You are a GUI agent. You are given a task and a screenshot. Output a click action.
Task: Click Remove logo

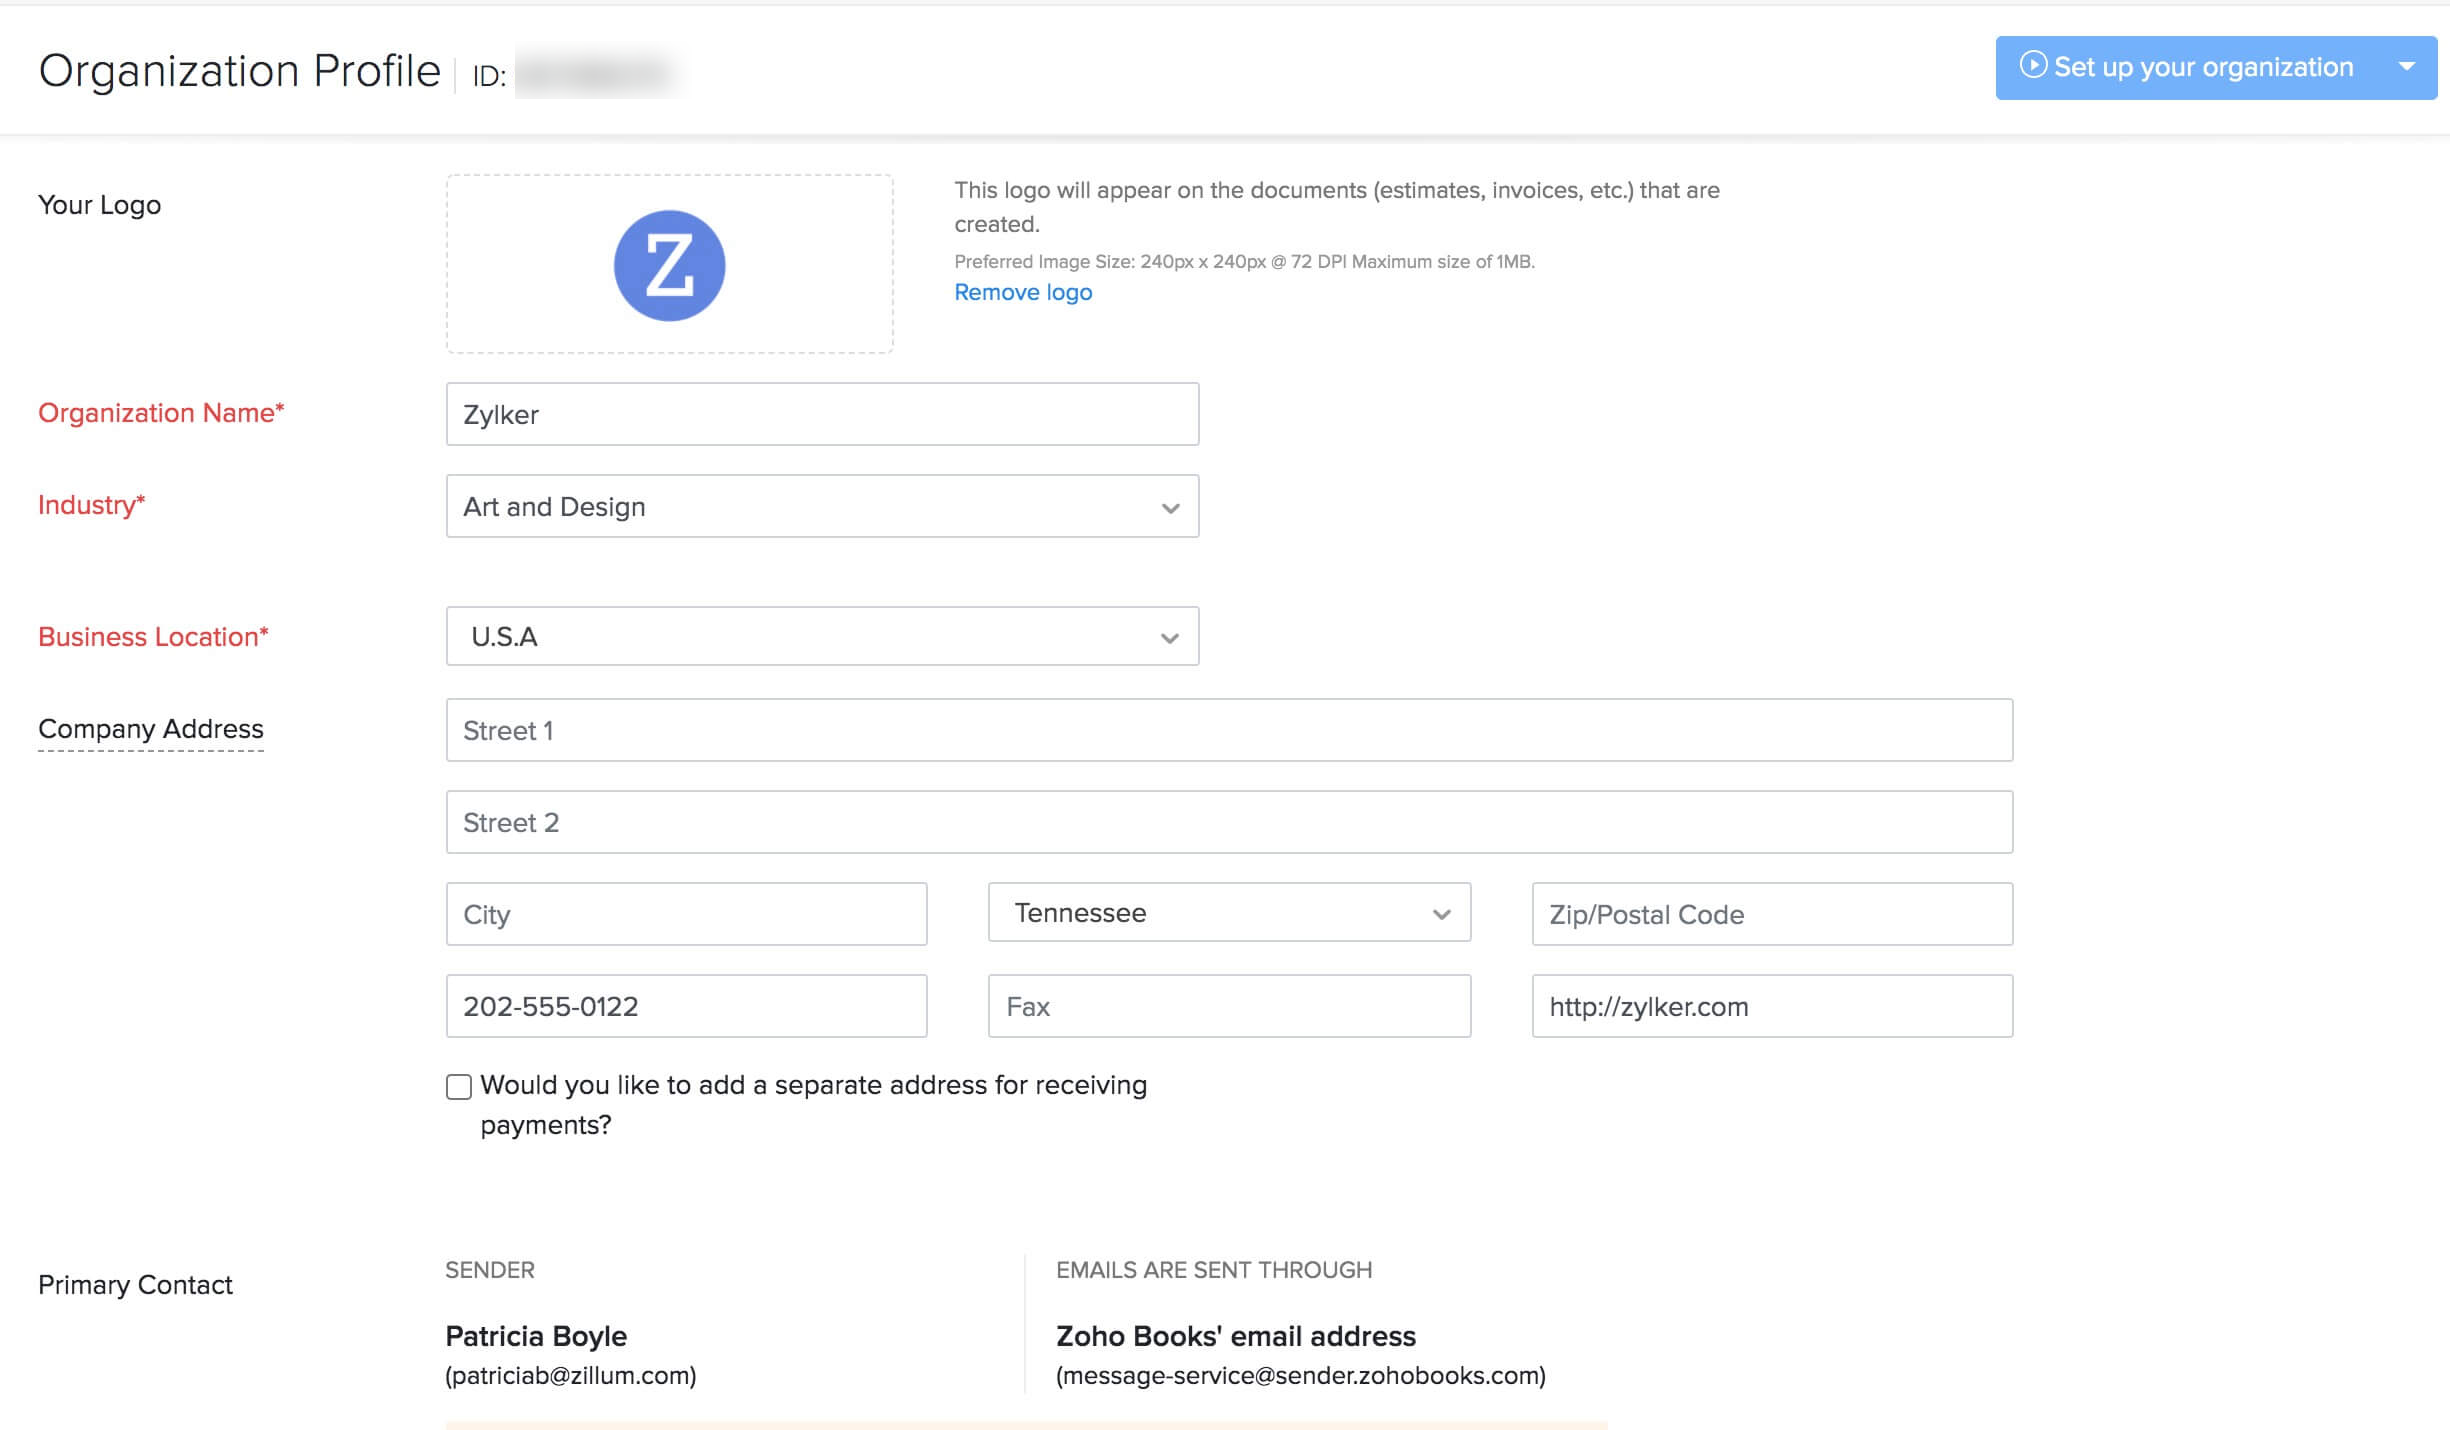pos(1023,292)
